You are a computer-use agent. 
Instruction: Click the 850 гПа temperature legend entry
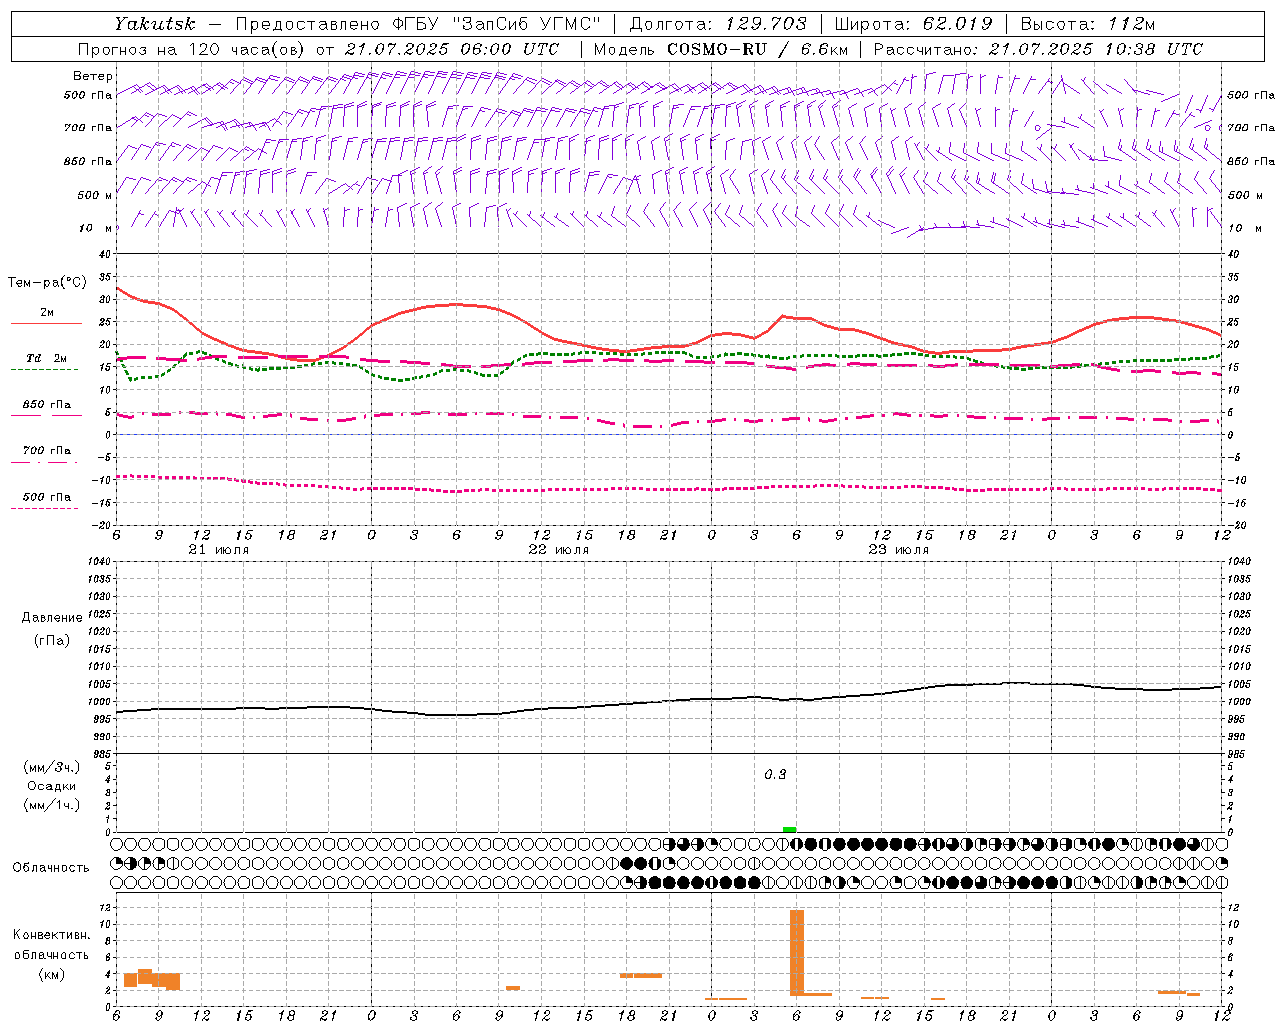point(46,406)
